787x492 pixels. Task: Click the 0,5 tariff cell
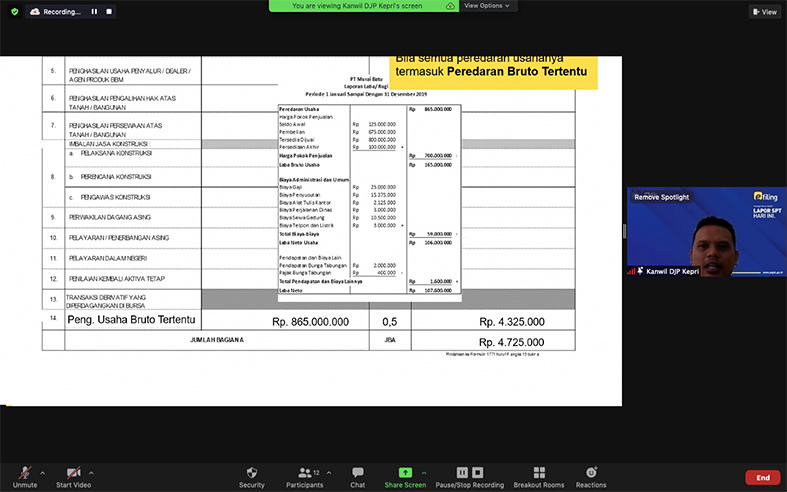coord(389,322)
